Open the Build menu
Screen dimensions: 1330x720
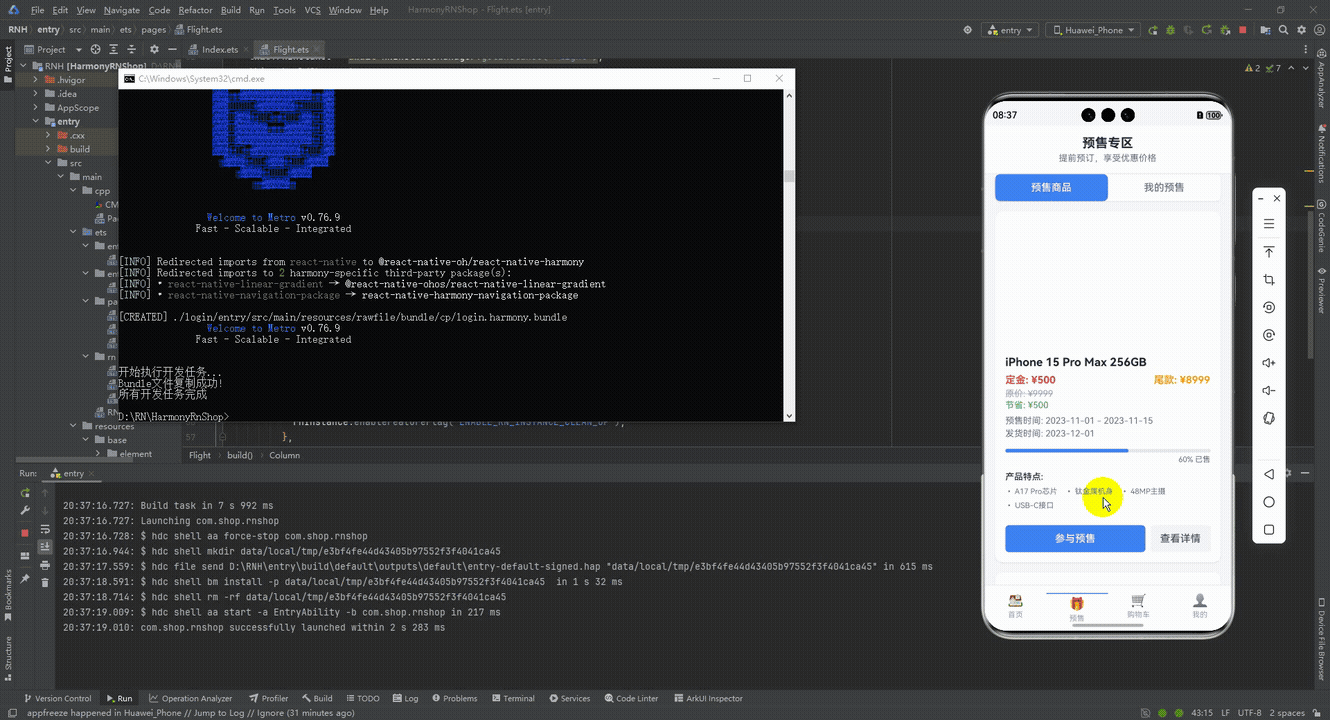click(x=231, y=10)
